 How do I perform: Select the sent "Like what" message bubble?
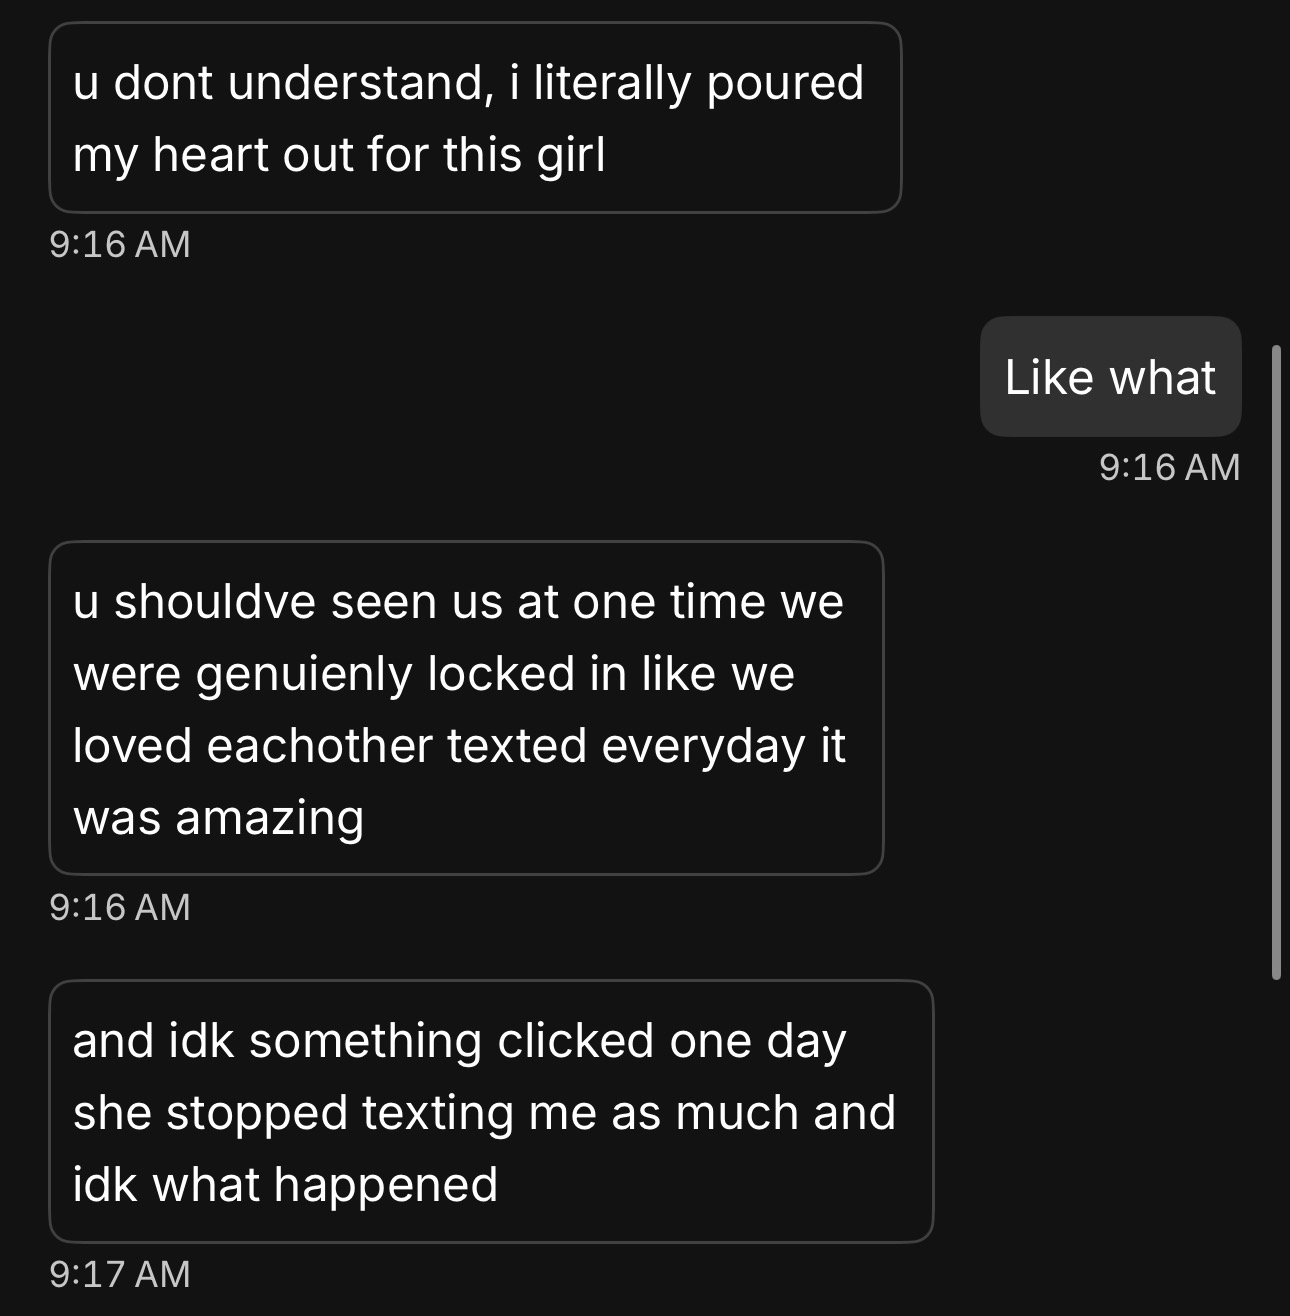(x=1110, y=377)
